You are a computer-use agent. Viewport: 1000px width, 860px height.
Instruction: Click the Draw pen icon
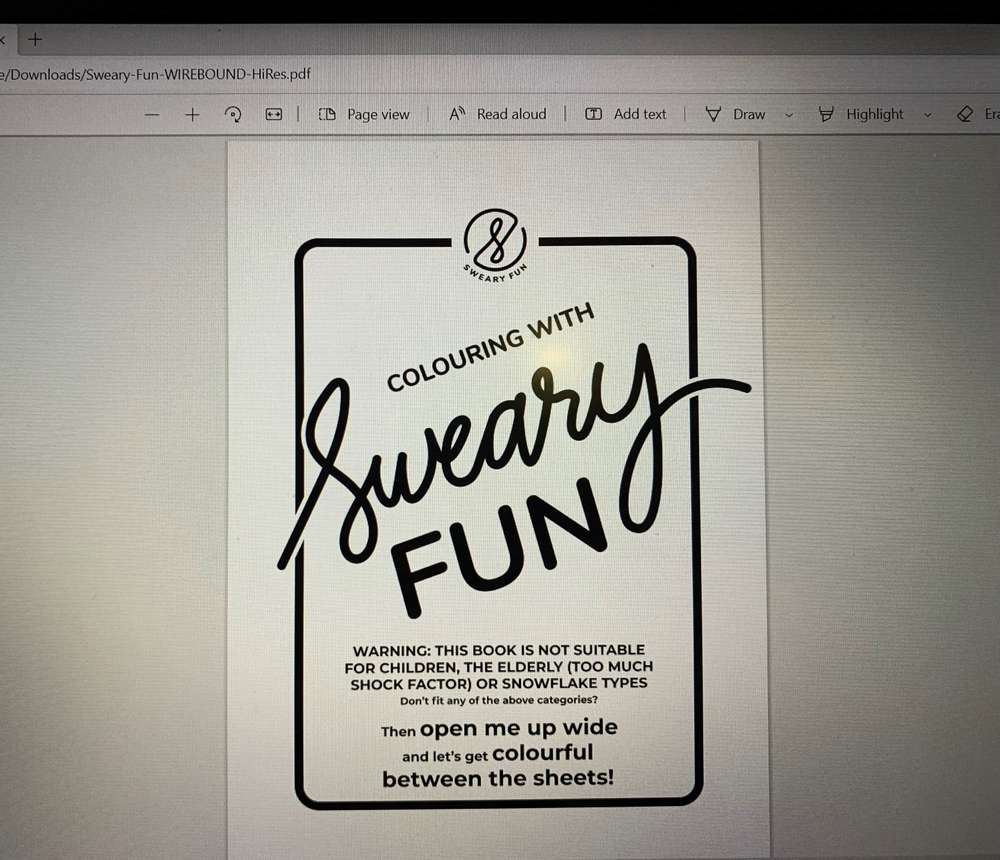[713, 114]
